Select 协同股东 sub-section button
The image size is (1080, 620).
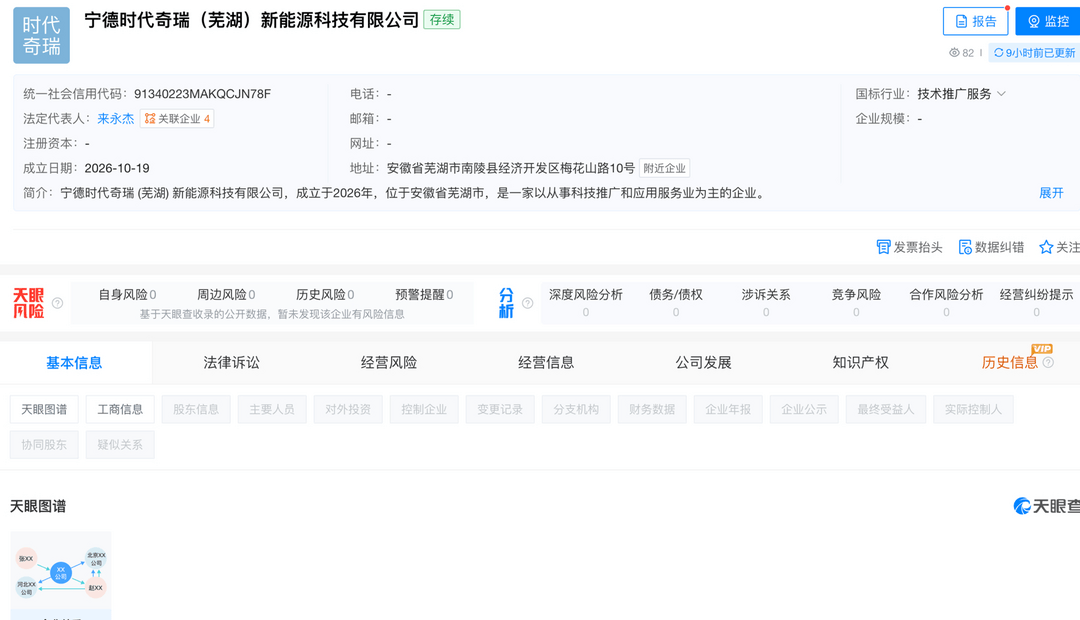[44, 445]
